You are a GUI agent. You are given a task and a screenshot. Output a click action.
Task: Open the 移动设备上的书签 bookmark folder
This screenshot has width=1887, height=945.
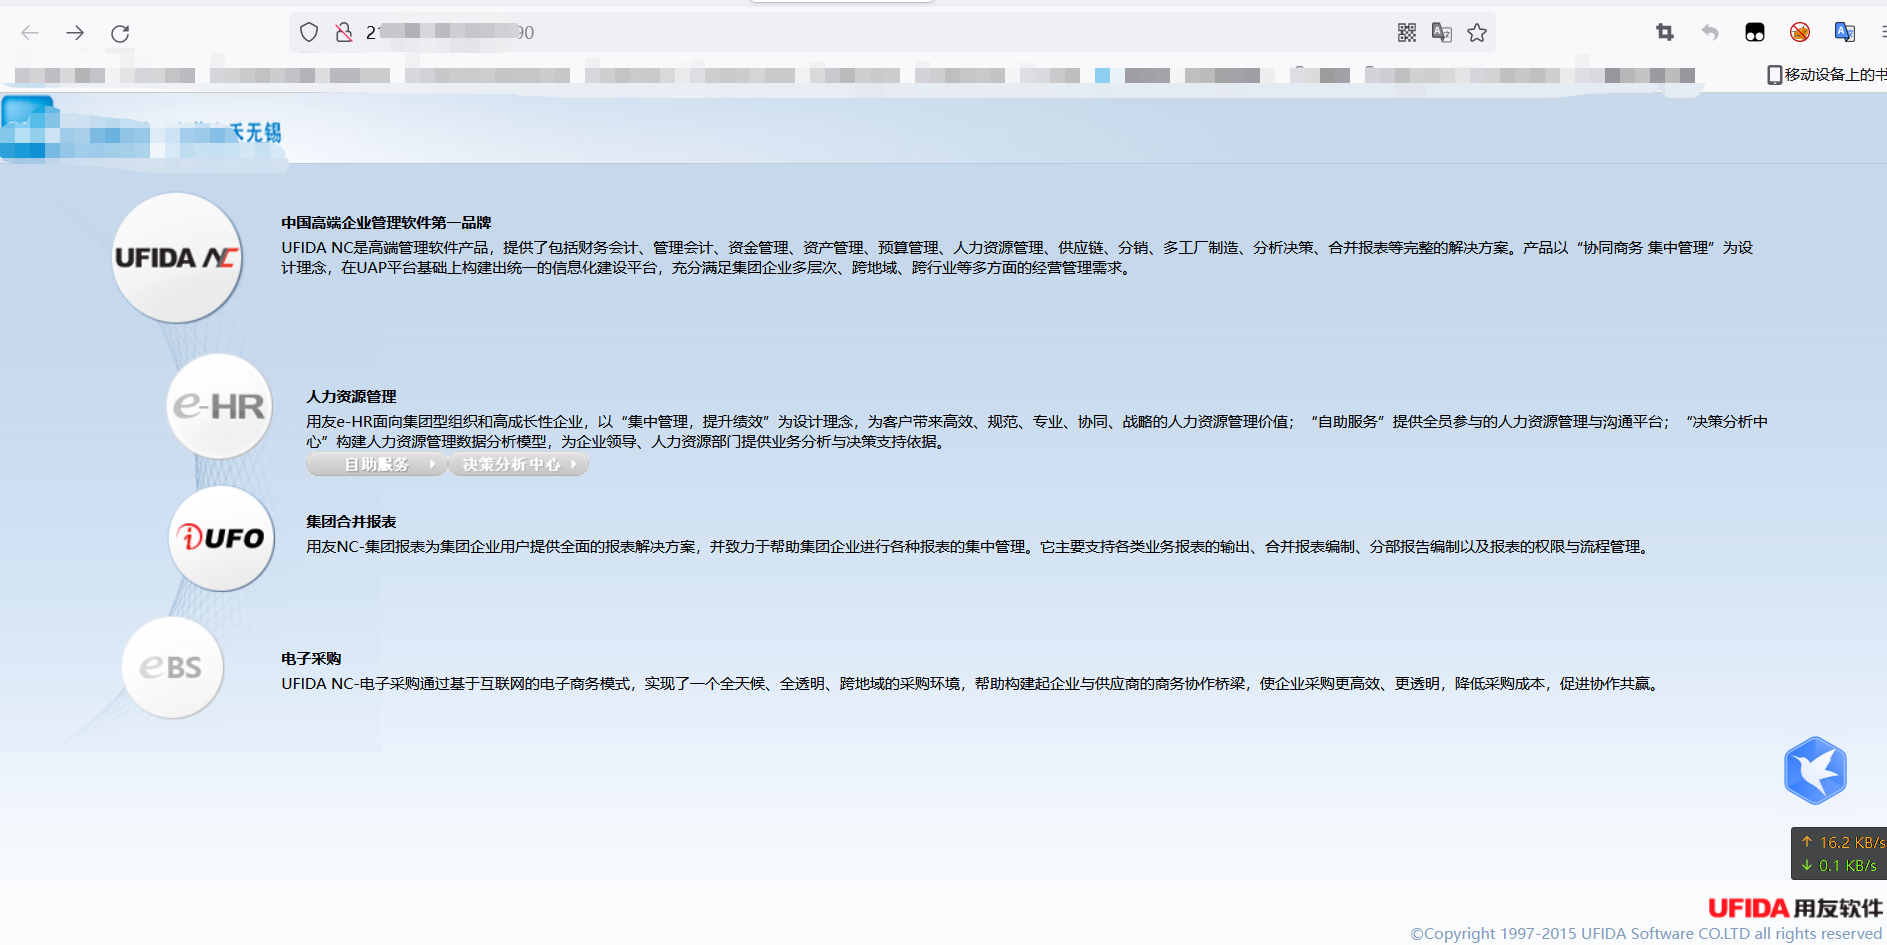[1826, 74]
